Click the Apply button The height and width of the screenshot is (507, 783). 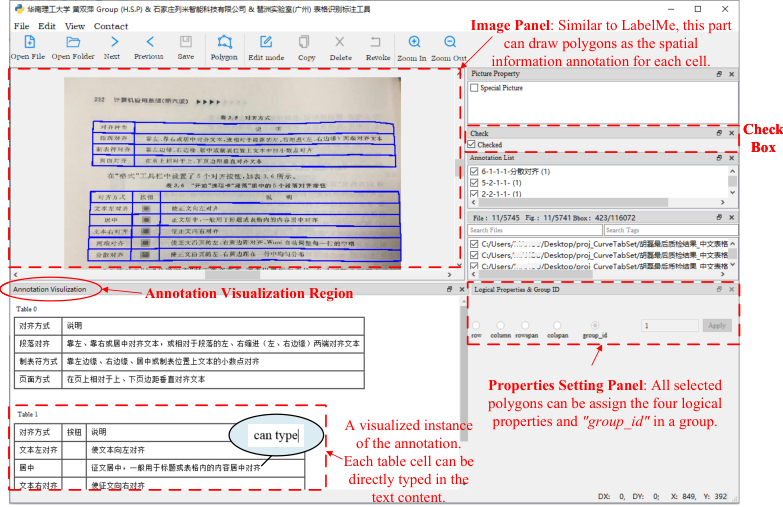pyautogui.click(x=717, y=325)
